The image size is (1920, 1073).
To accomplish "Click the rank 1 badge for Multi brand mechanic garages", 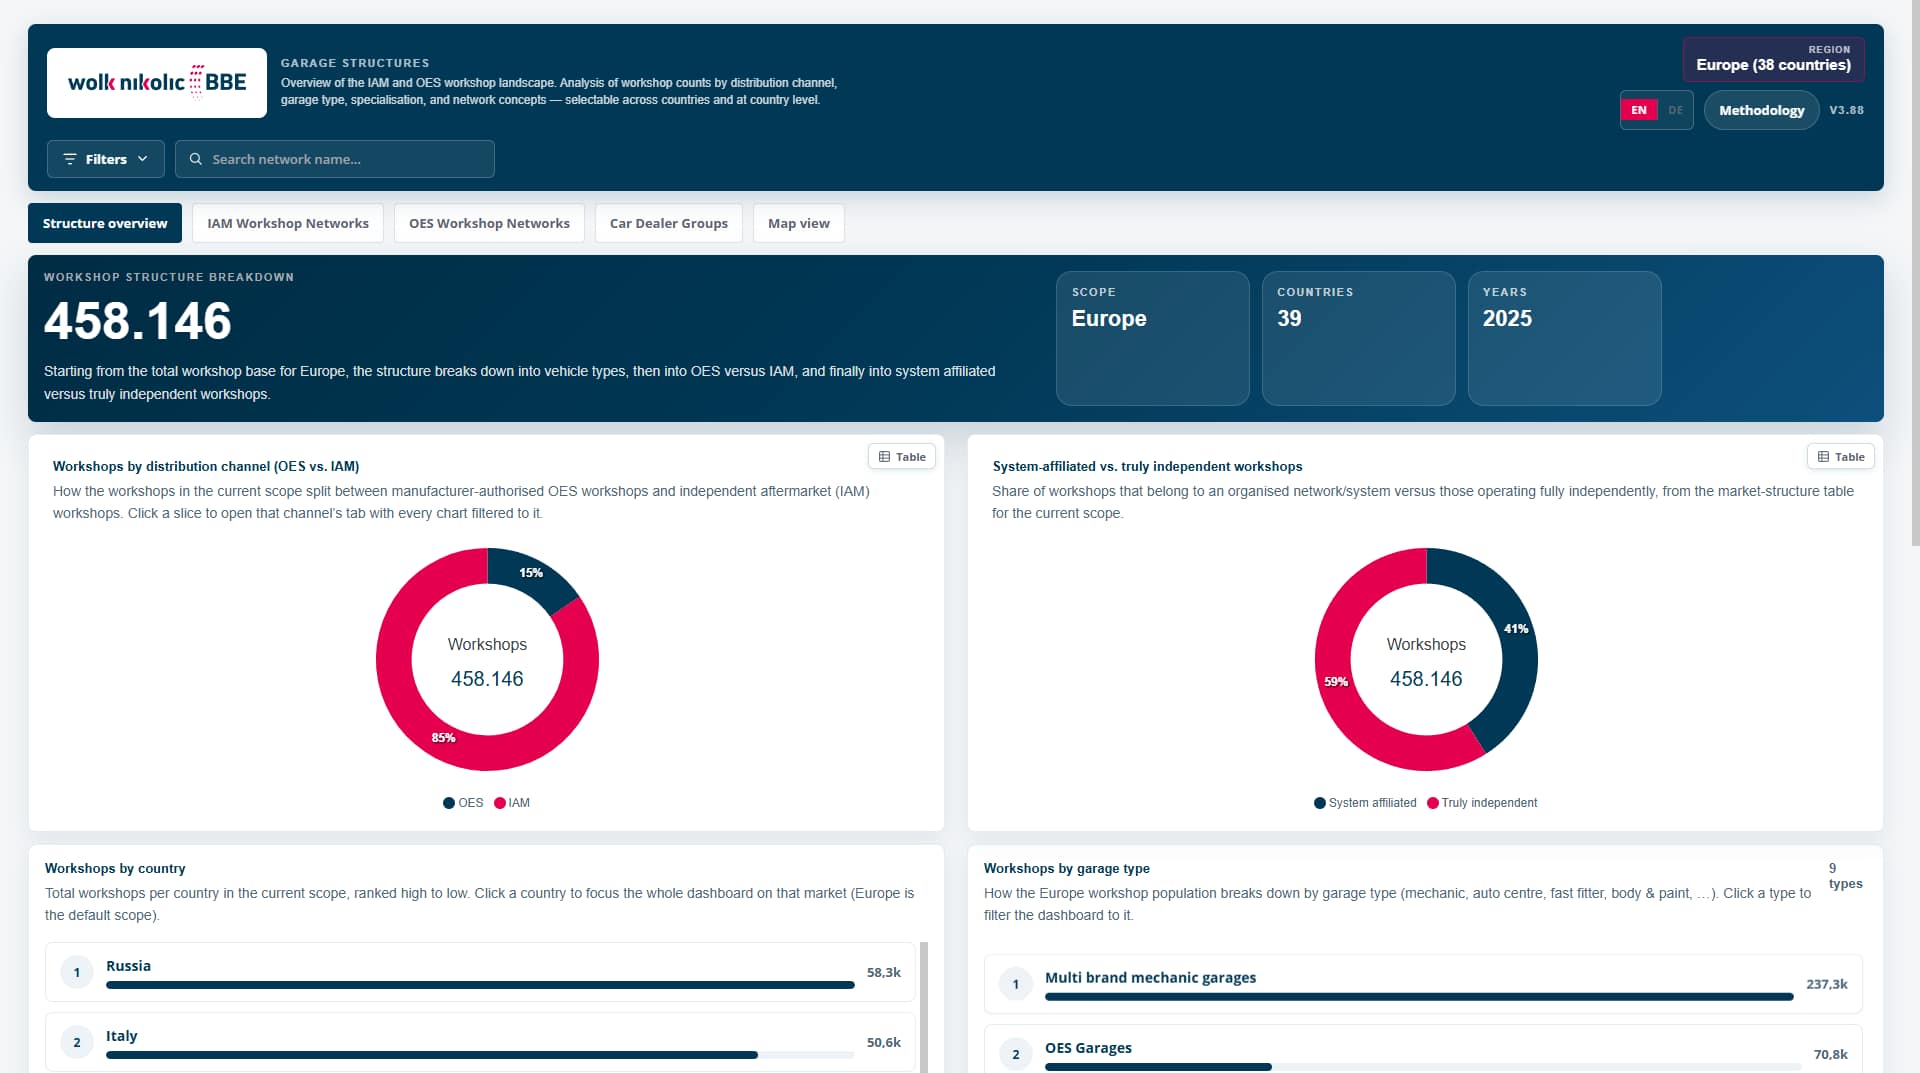I will click(x=1016, y=984).
